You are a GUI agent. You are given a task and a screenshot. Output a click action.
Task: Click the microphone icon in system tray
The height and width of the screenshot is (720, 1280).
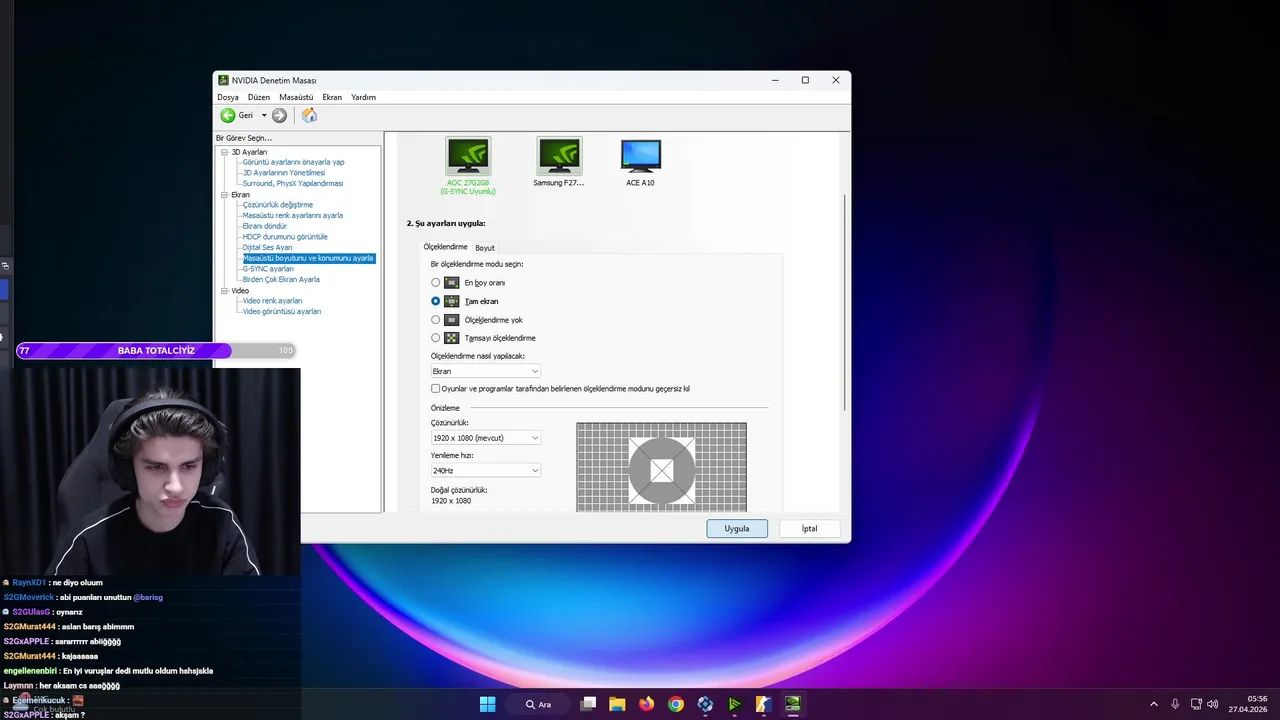pos(1175,704)
